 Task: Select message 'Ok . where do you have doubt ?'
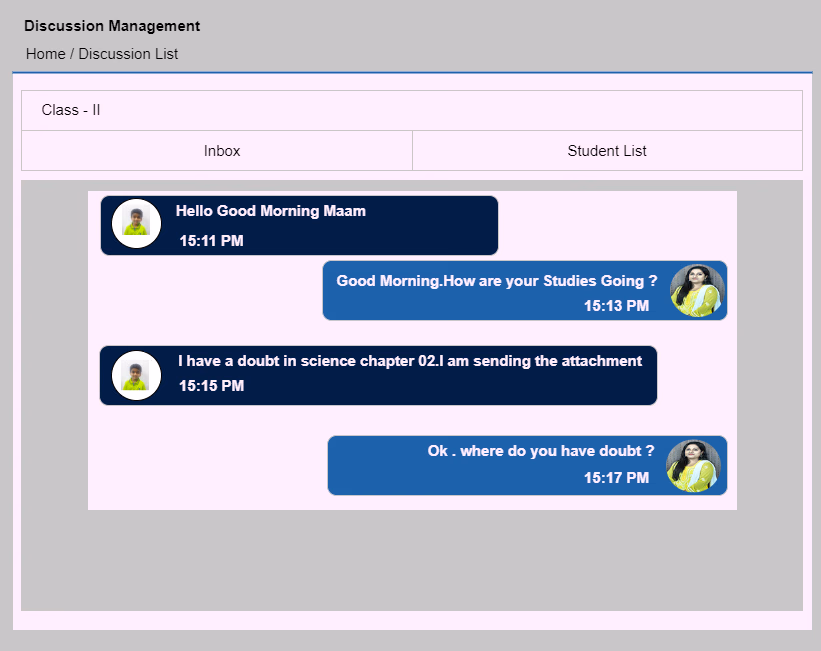(541, 451)
